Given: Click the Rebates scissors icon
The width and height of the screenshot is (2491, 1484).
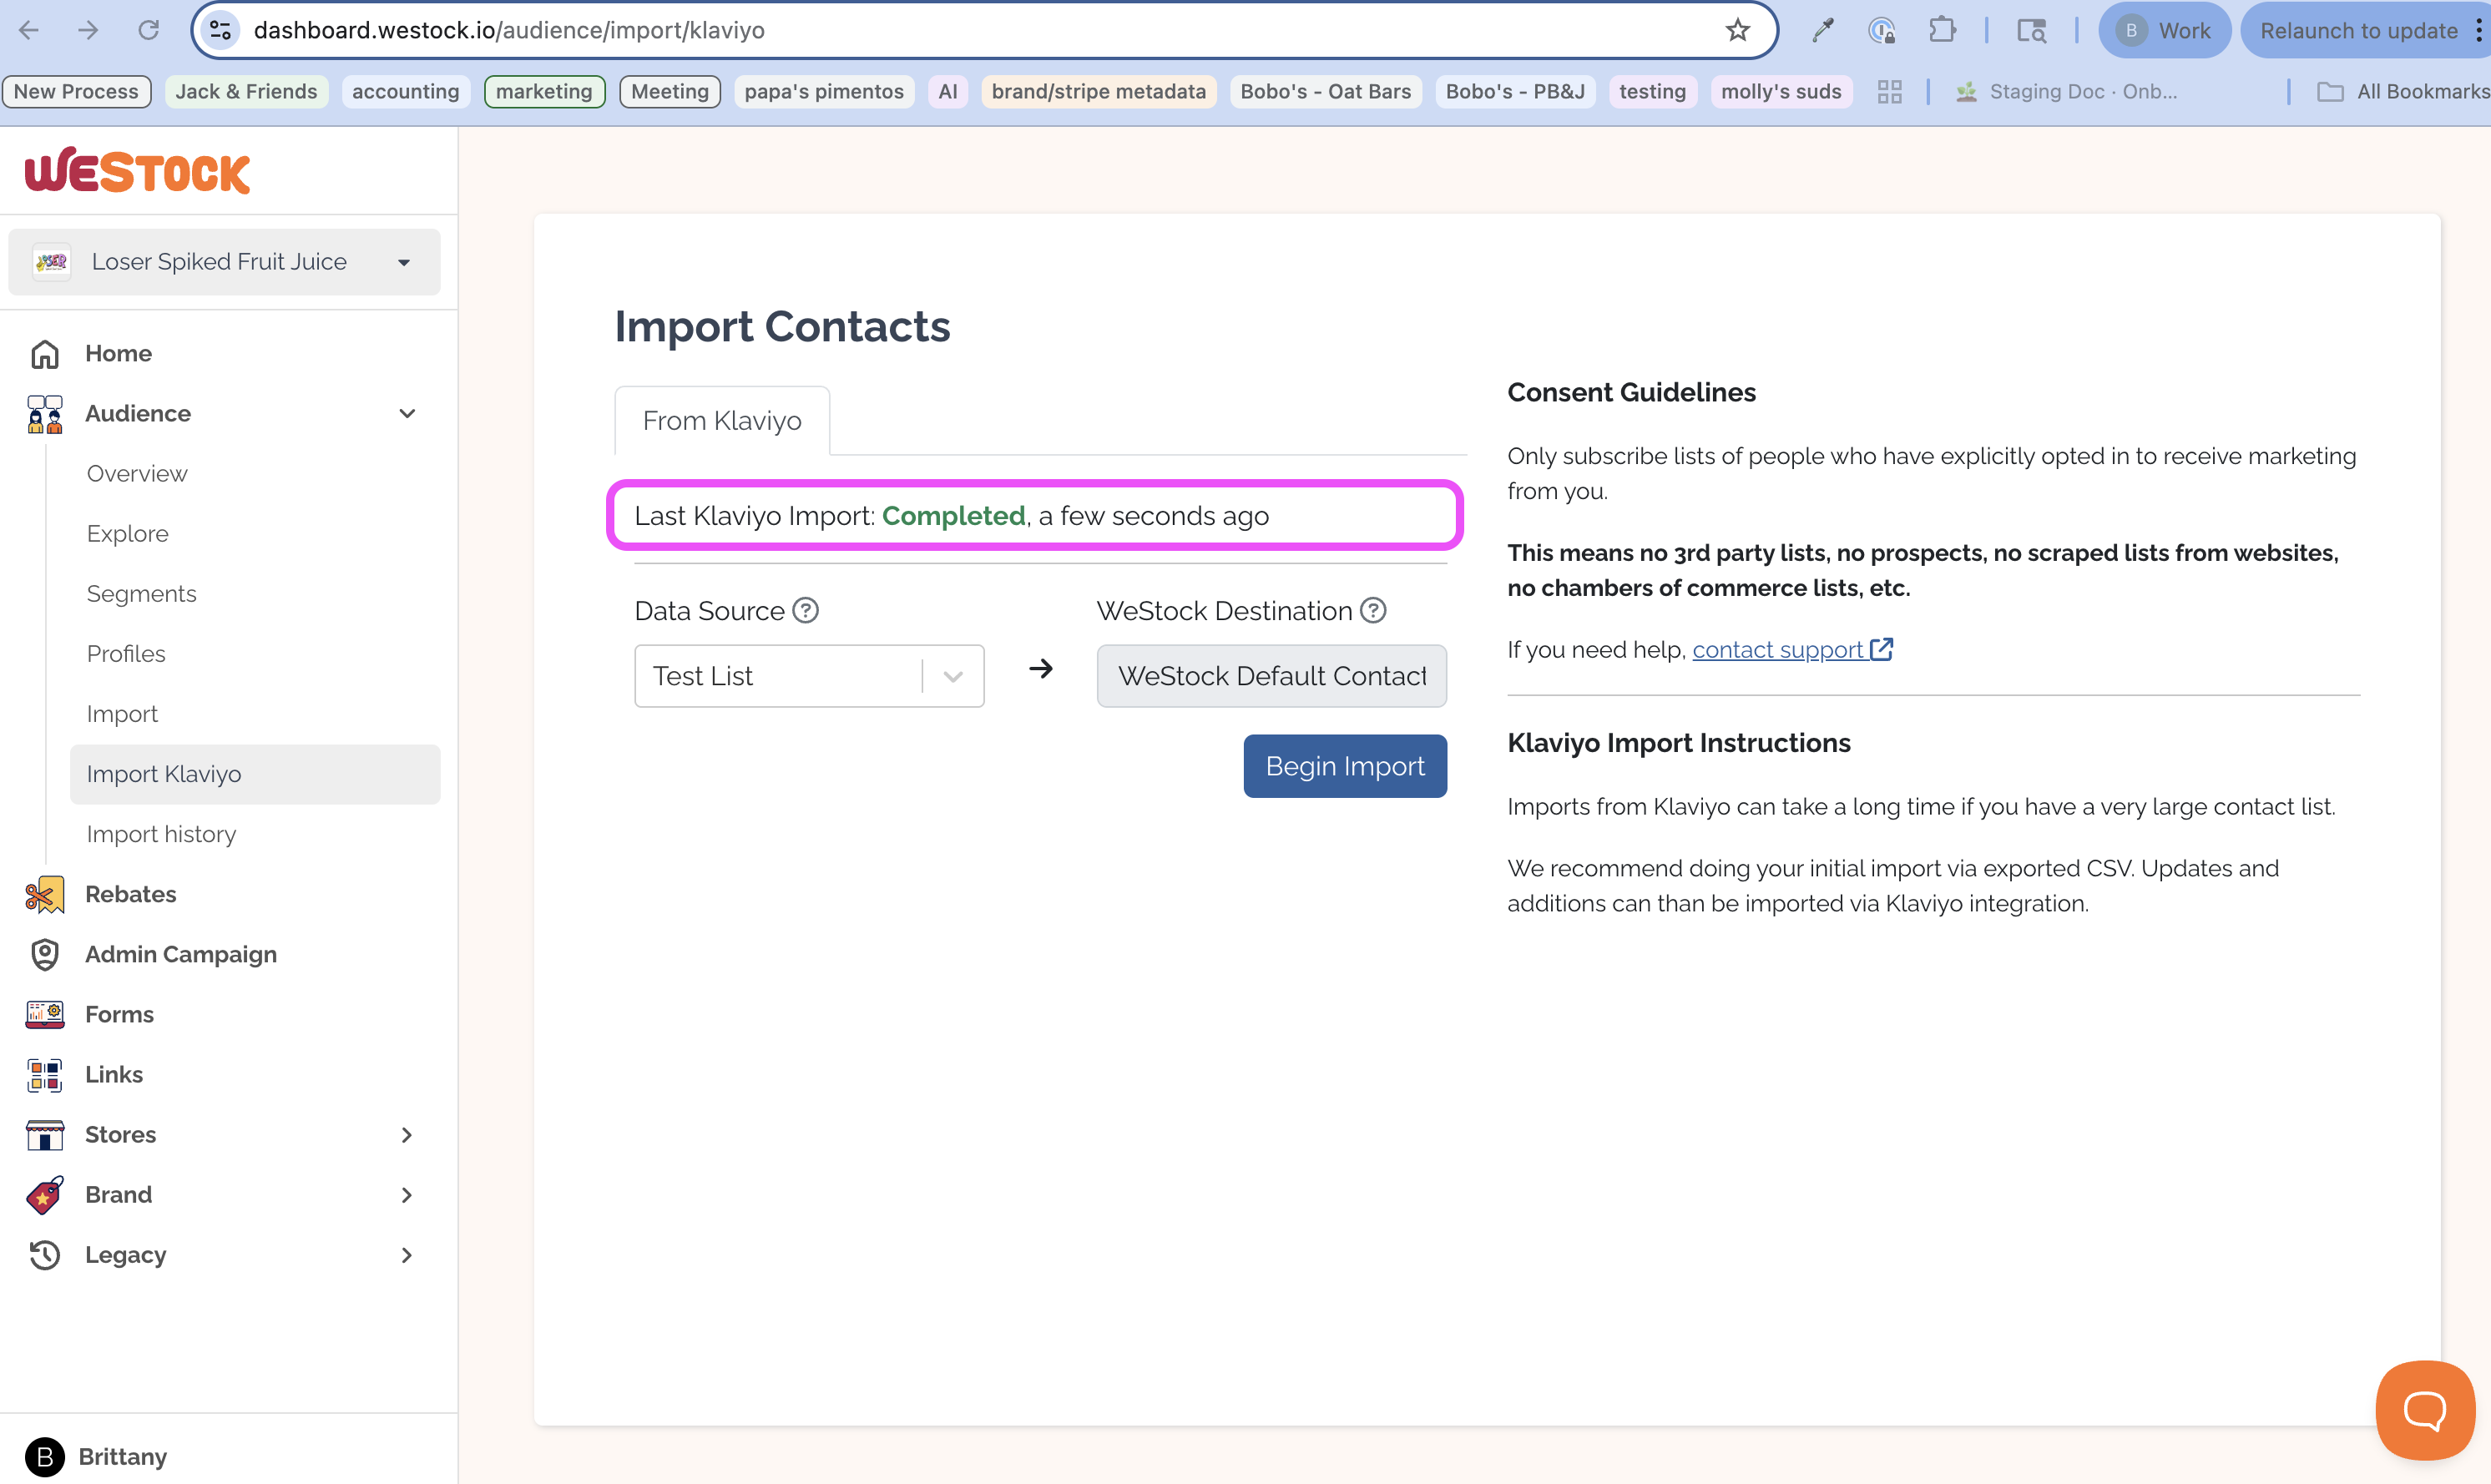Looking at the screenshot, I should point(45,894).
